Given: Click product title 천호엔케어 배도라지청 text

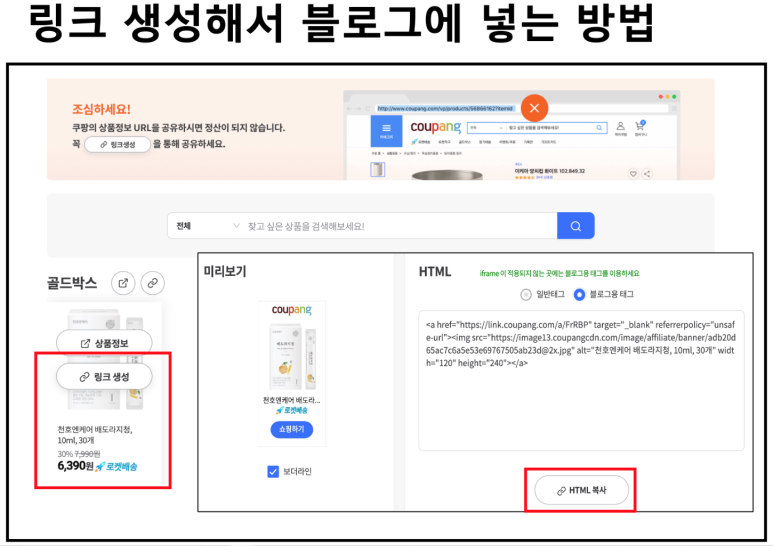Looking at the screenshot, I should pos(95,435).
